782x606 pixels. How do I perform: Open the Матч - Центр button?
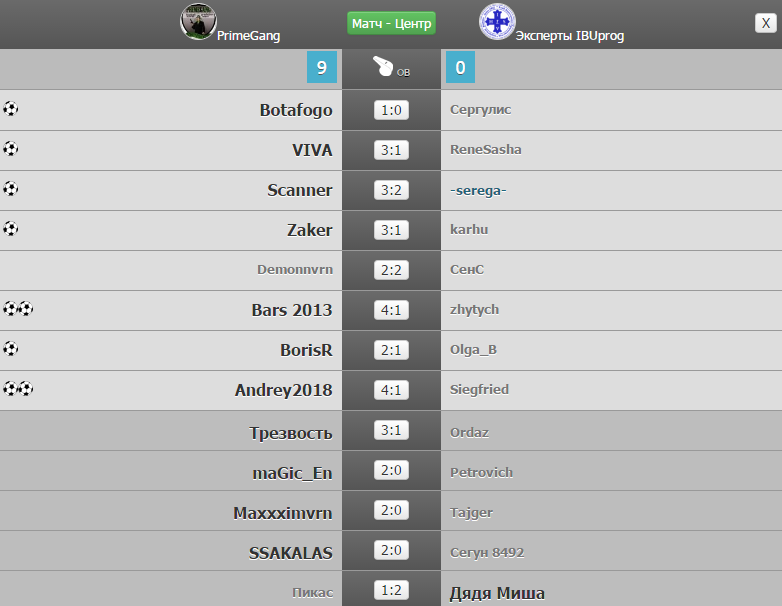(x=391, y=23)
